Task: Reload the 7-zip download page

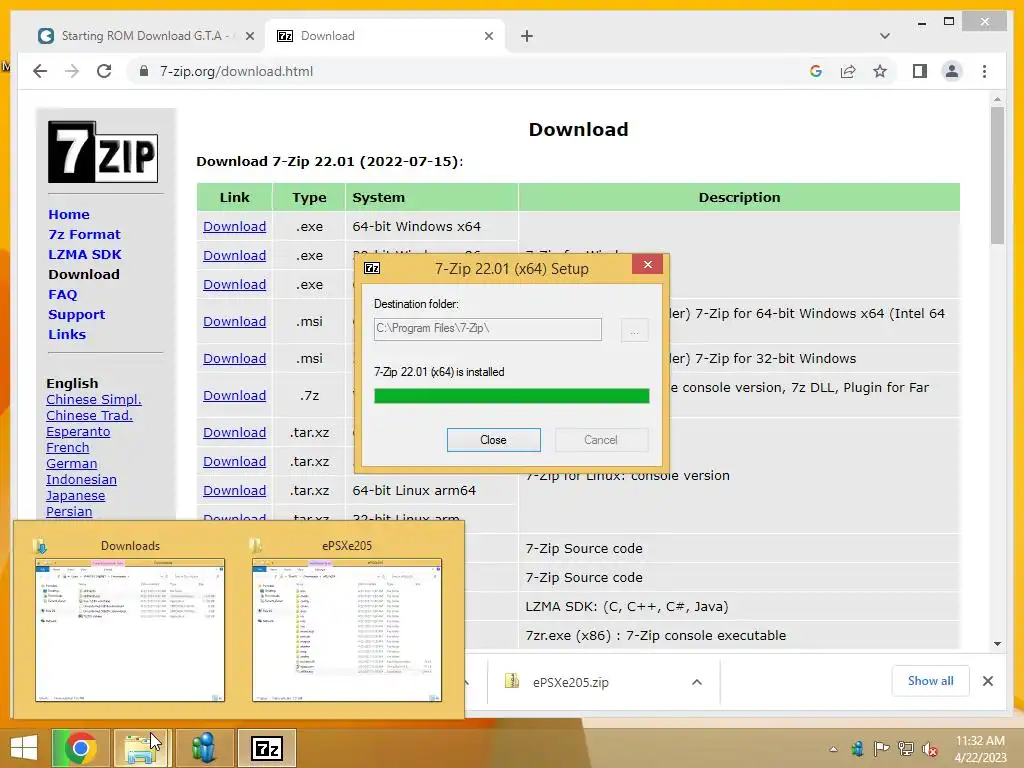Action: pyautogui.click(x=104, y=71)
